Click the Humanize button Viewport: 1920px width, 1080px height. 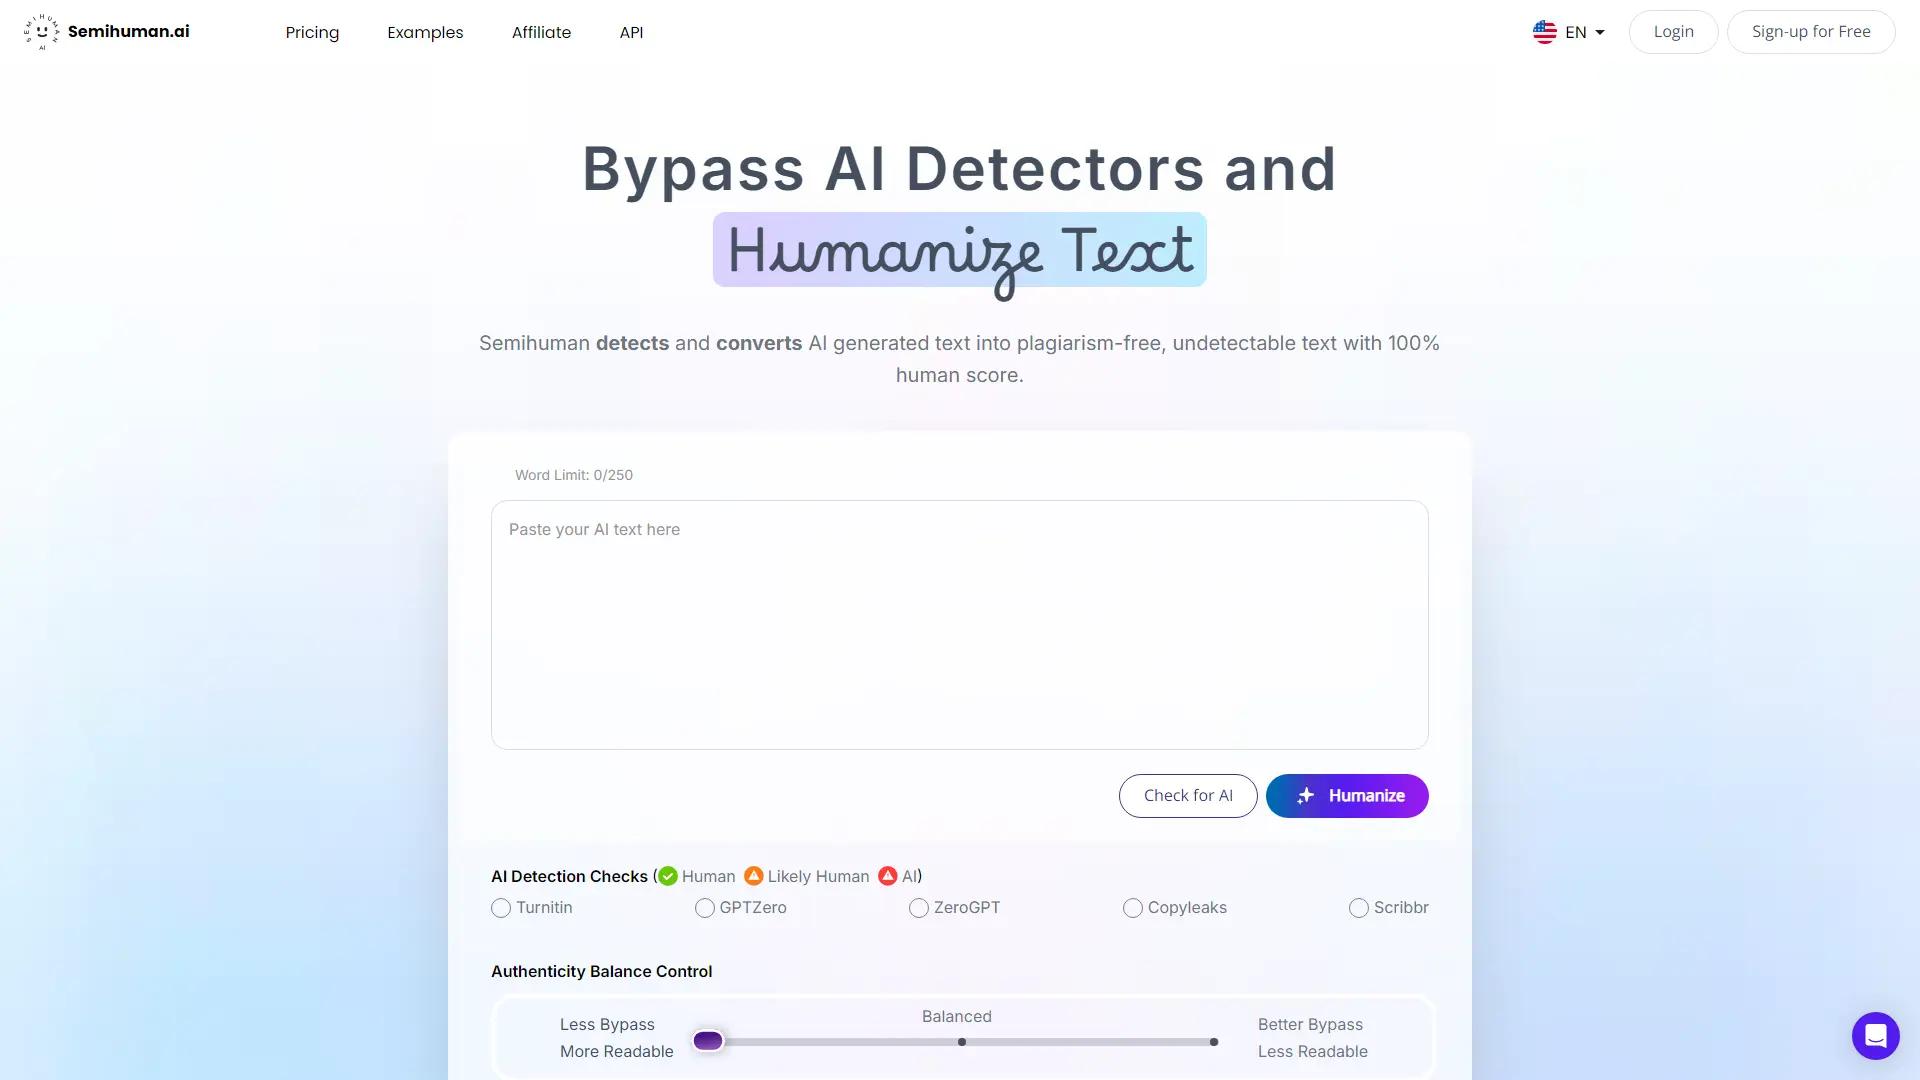pos(1347,796)
